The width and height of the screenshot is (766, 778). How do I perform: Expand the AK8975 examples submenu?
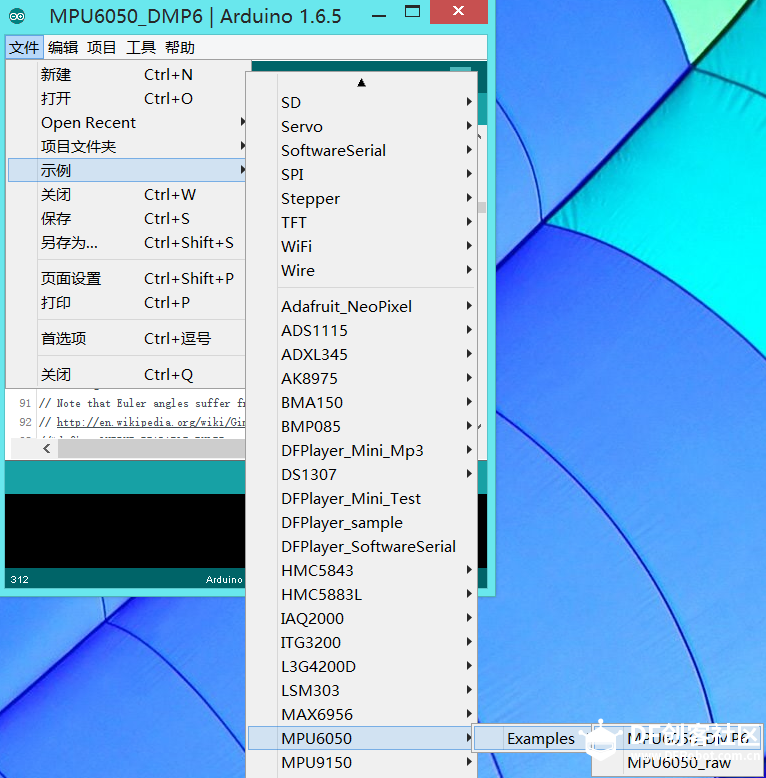click(x=362, y=379)
